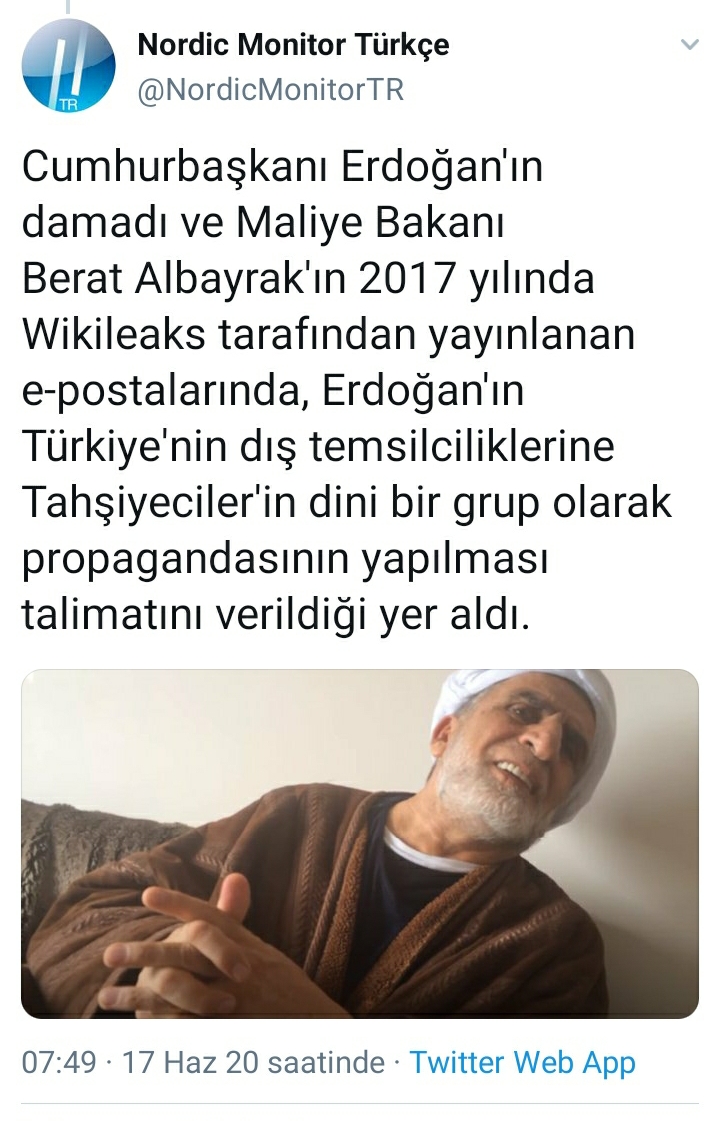The image size is (720, 1121).
Task: Open the Nordic Monitor Türkçe display name
Action: (293, 45)
